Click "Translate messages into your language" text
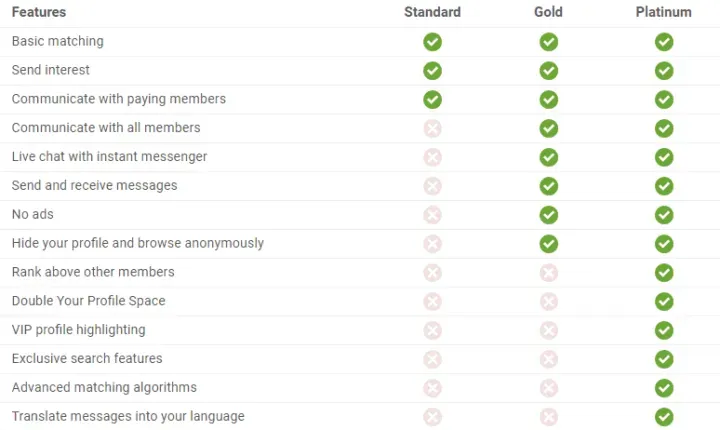Screen dimensions: 720x430 [x=128, y=416]
